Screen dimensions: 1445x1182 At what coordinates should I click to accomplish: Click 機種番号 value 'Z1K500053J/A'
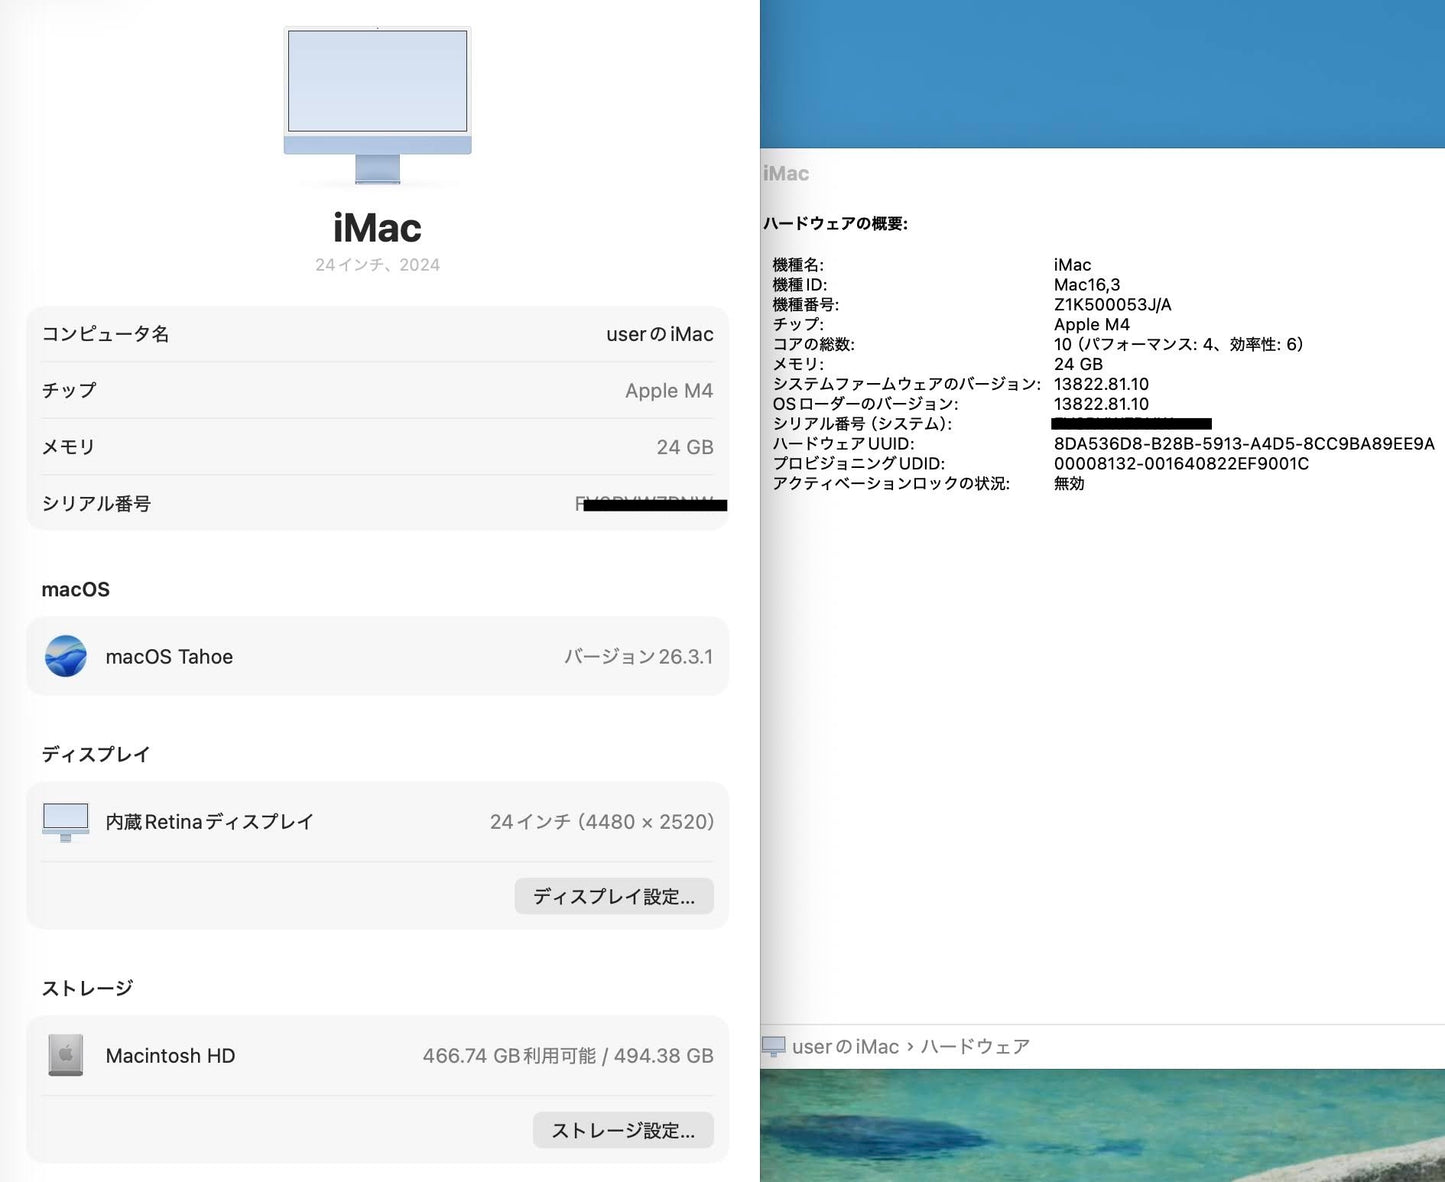(x=1113, y=305)
